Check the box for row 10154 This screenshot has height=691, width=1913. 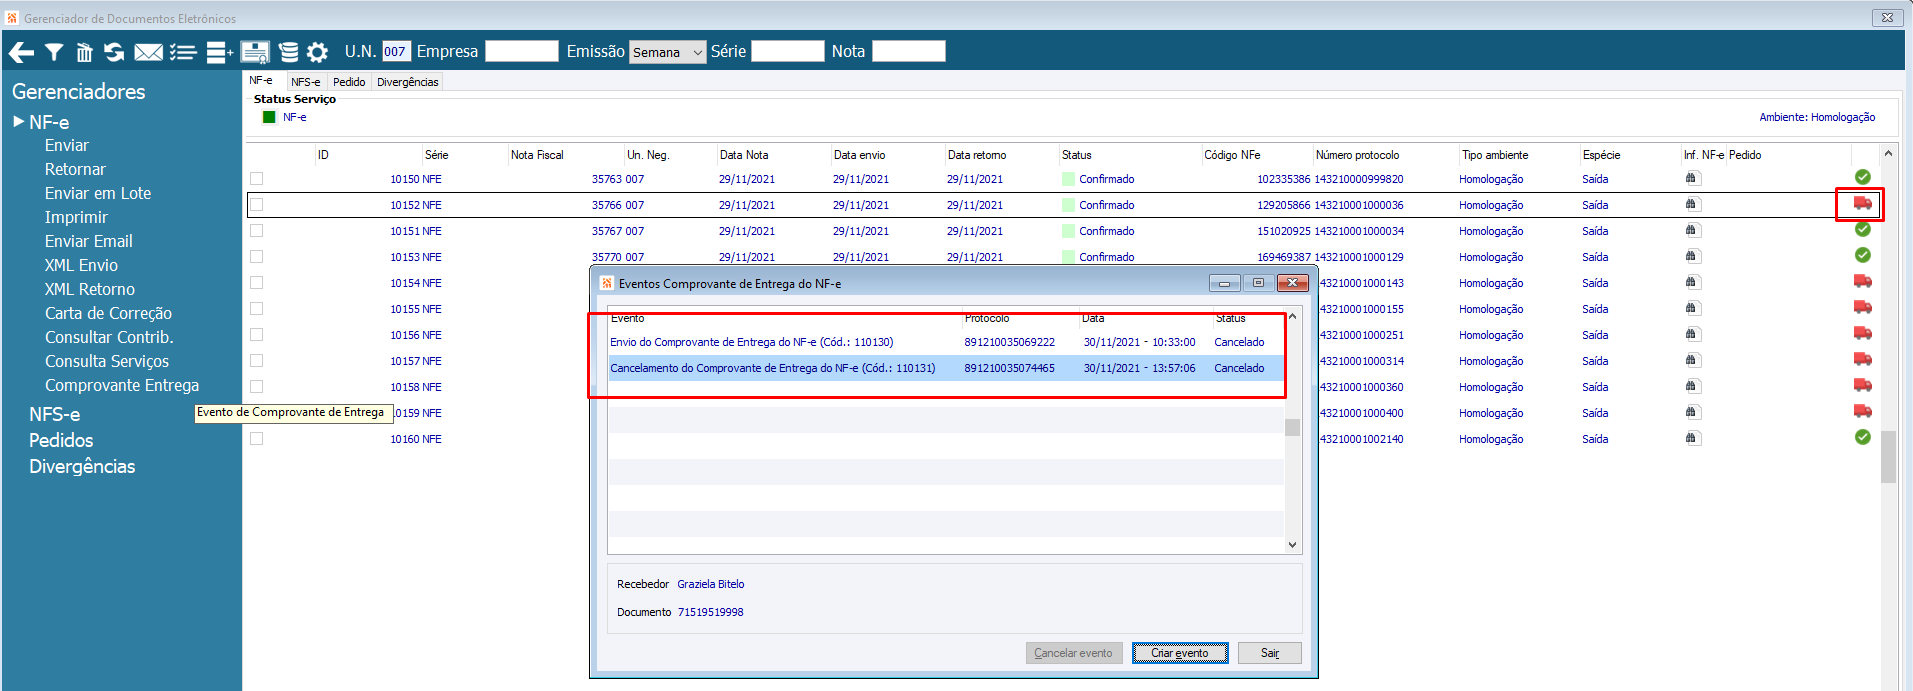pyautogui.click(x=257, y=283)
